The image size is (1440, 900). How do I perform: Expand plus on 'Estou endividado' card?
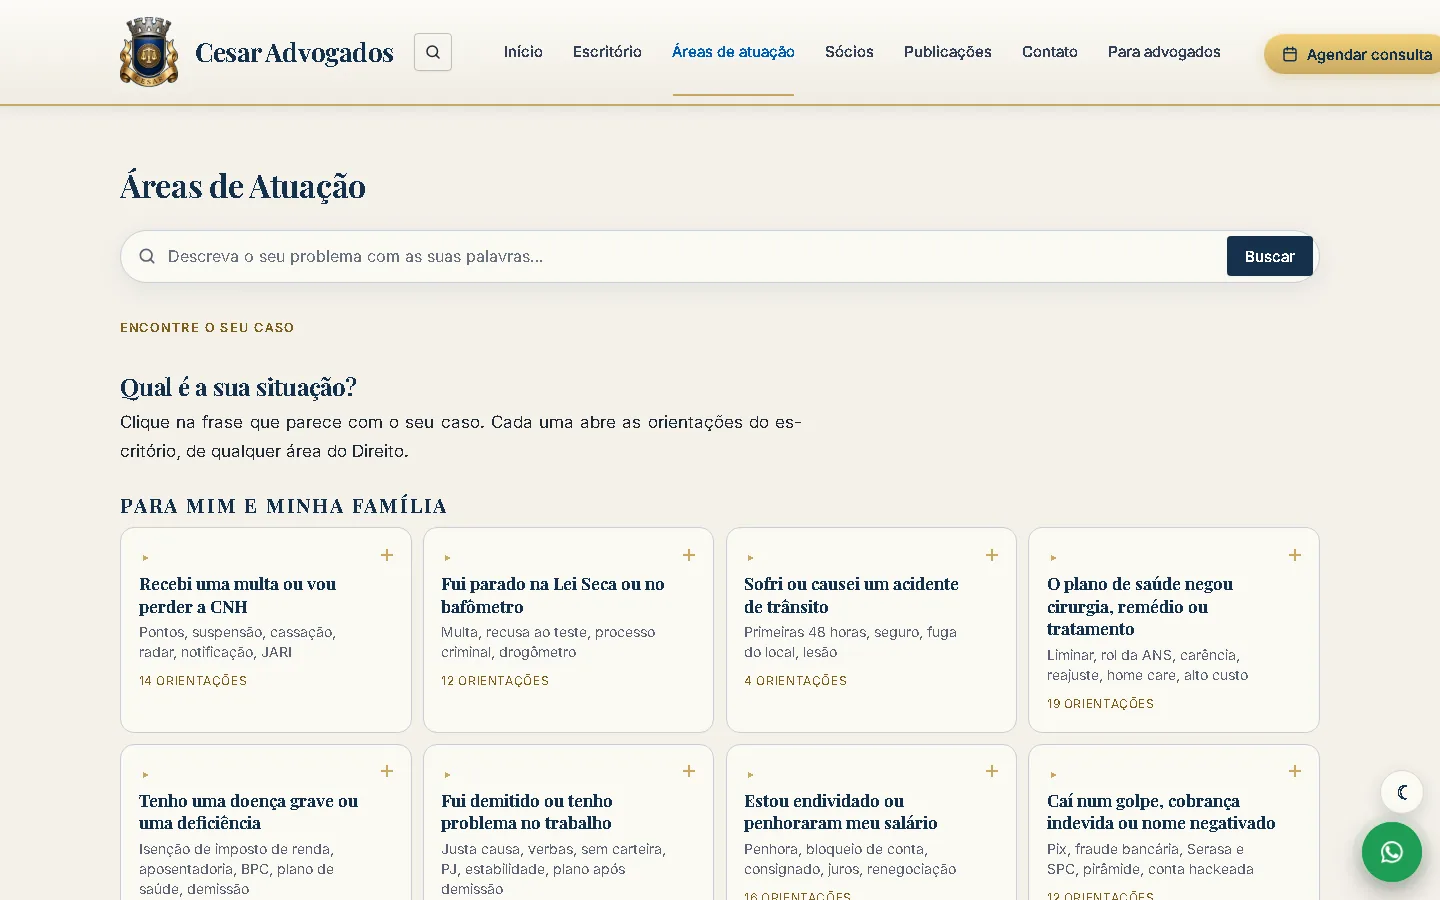pos(992,771)
